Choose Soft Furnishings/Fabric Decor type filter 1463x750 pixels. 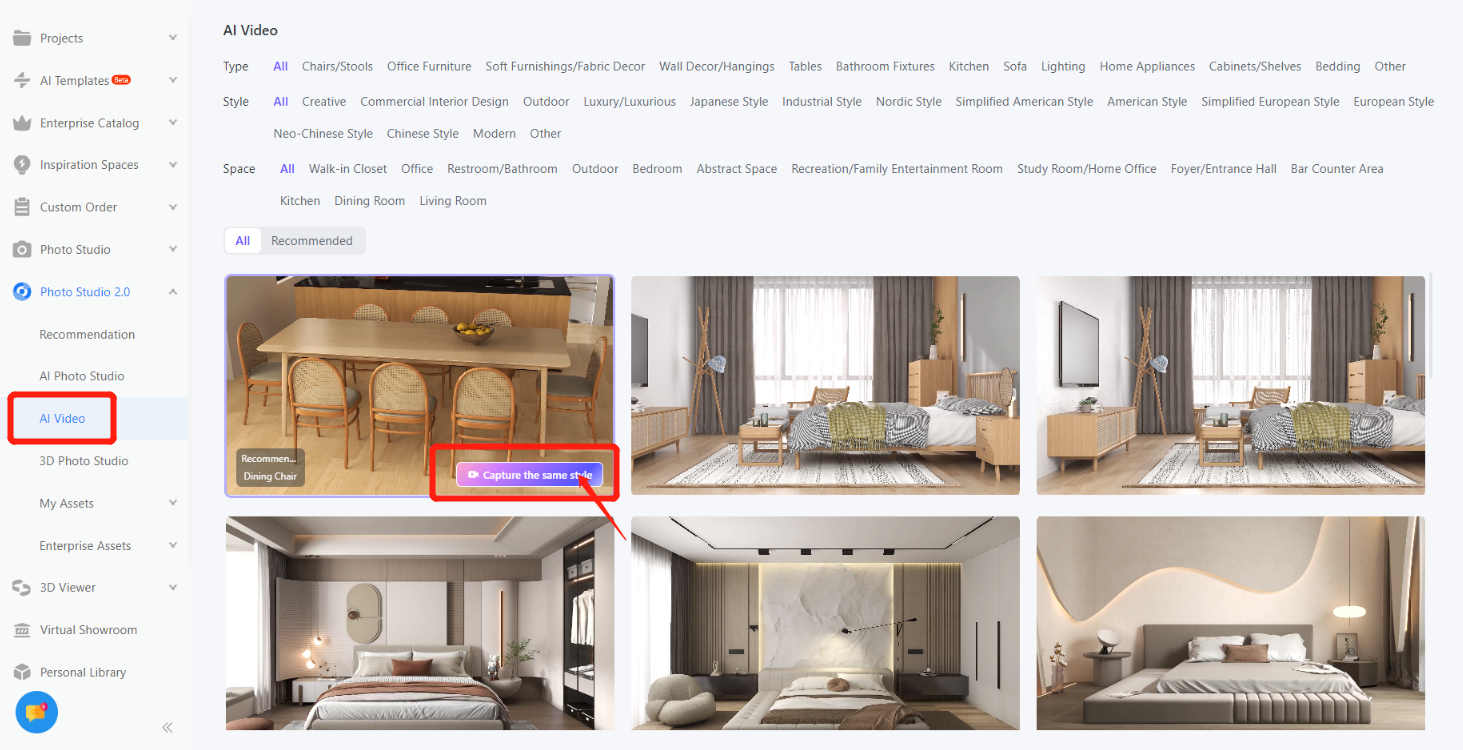click(x=565, y=66)
